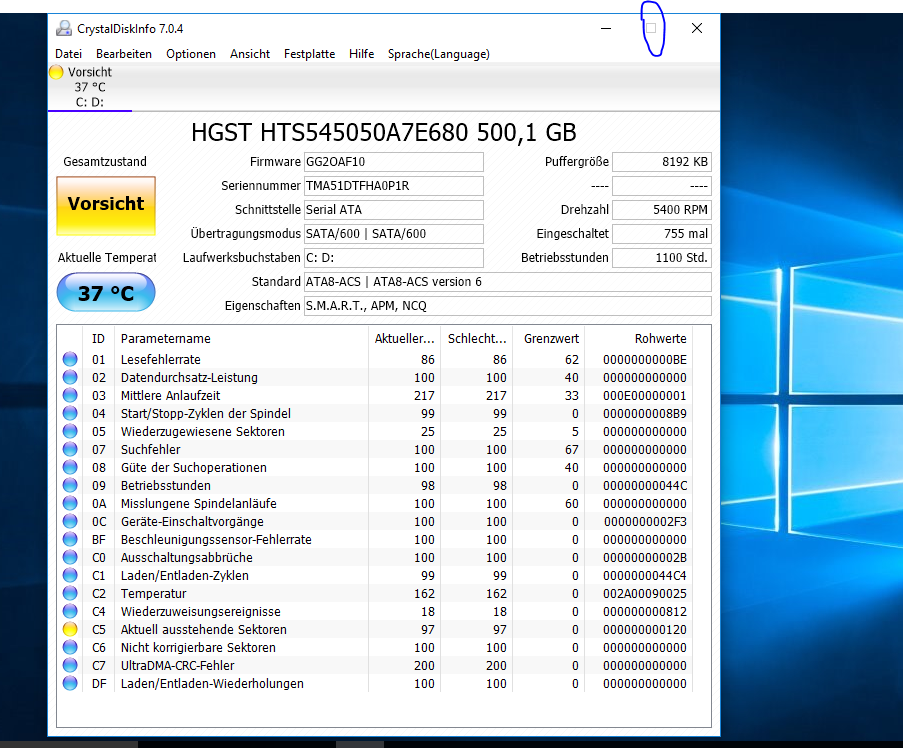This screenshot has height=748, width=903.
Task: Click raw value 000000000812 of Wiederzuweisungsereignisse
Action: pyautogui.click(x=644, y=611)
